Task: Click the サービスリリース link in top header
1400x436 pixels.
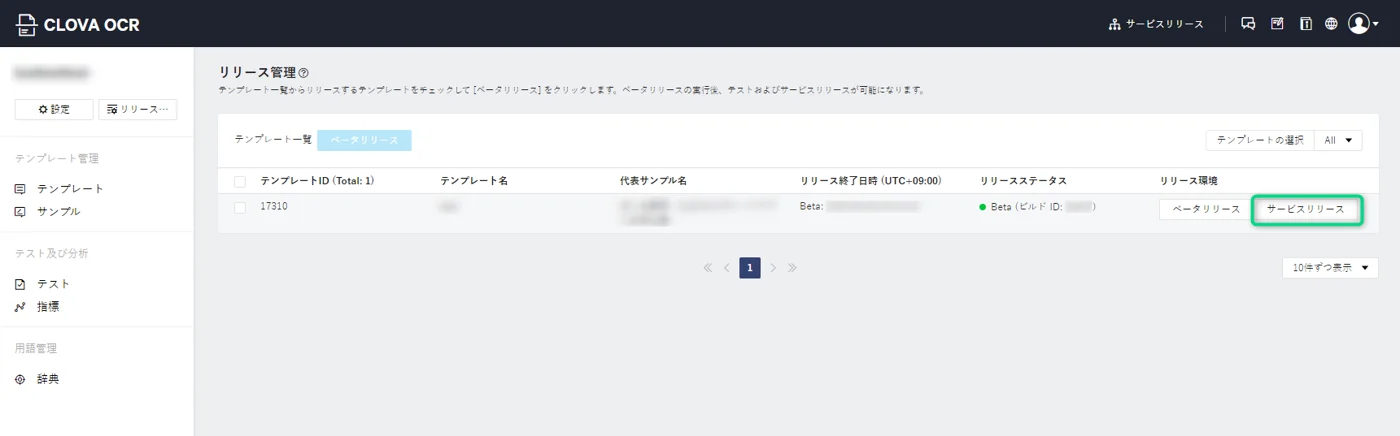Action: pos(1156,24)
